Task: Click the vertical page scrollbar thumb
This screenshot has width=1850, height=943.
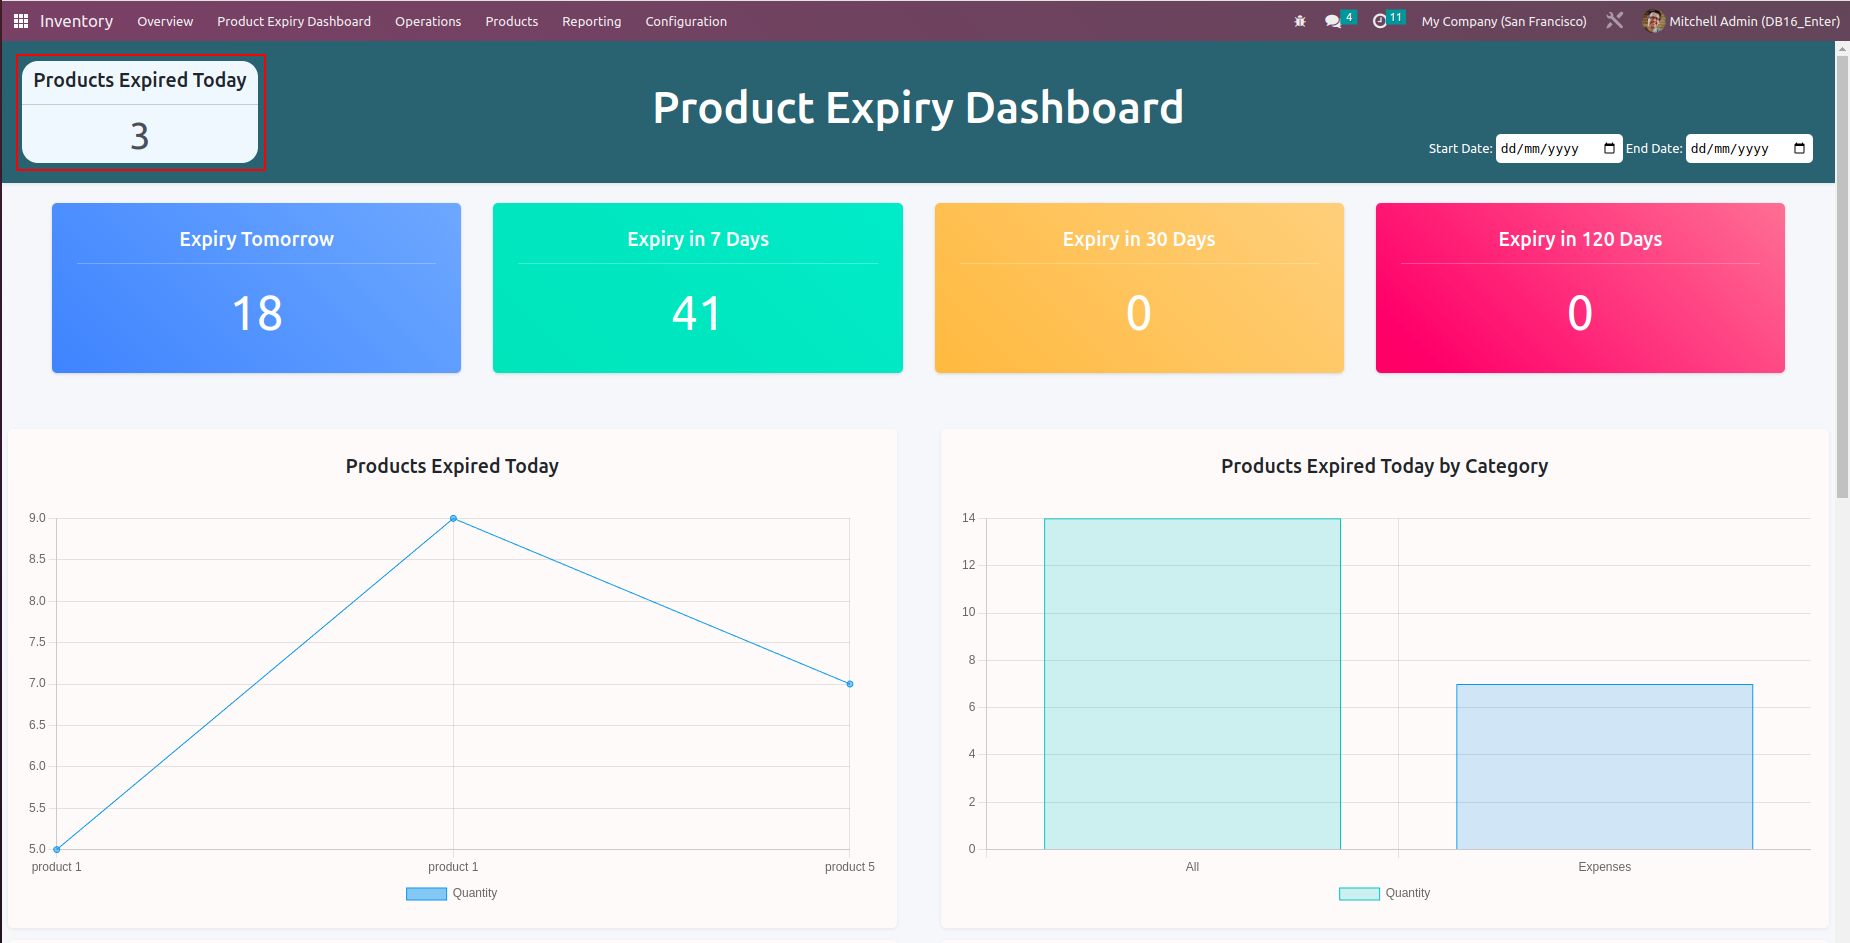Action: tap(1842, 270)
